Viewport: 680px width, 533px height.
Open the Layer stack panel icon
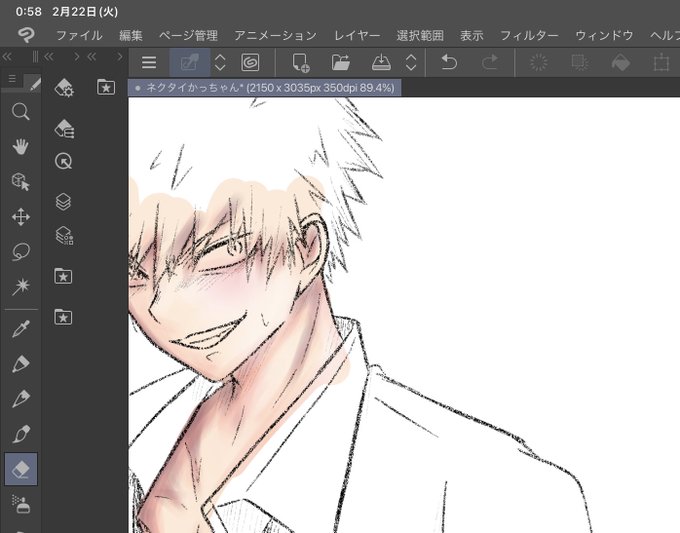[64, 202]
